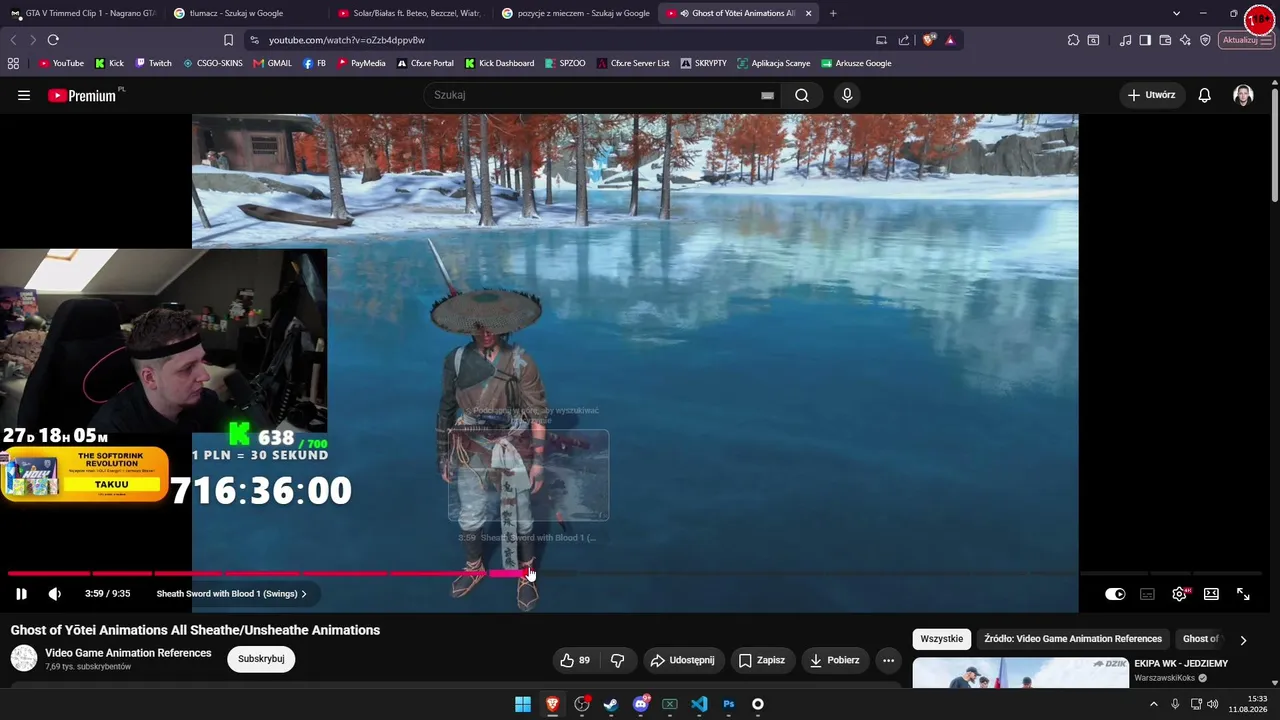This screenshot has height=720, width=1280.
Task: Expand chapter 'Sheath Sword with Blood 1'
Action: [231, 594]
